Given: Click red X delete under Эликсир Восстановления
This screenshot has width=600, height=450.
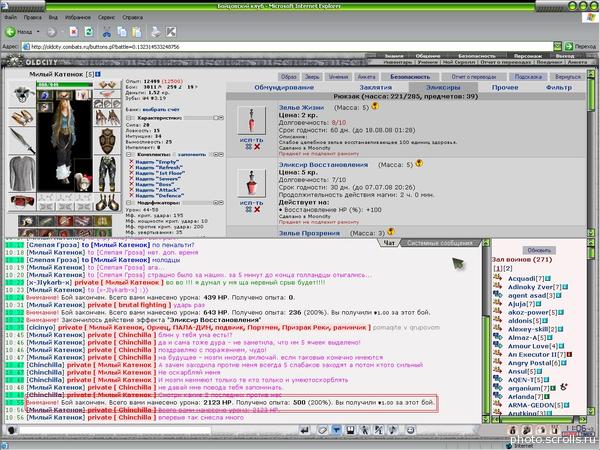Looking at the screenshot, I should click(257, 209).
